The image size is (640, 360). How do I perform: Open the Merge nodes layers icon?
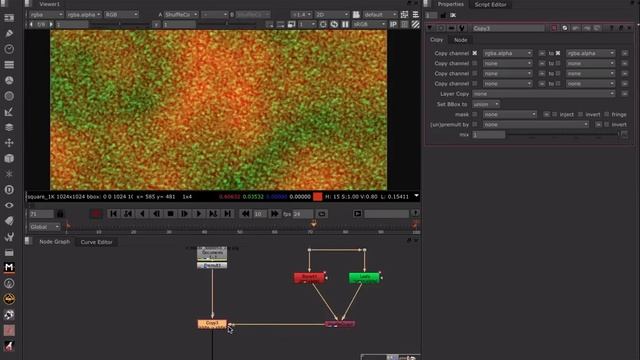pyautogui.click(x=9, y=127)
